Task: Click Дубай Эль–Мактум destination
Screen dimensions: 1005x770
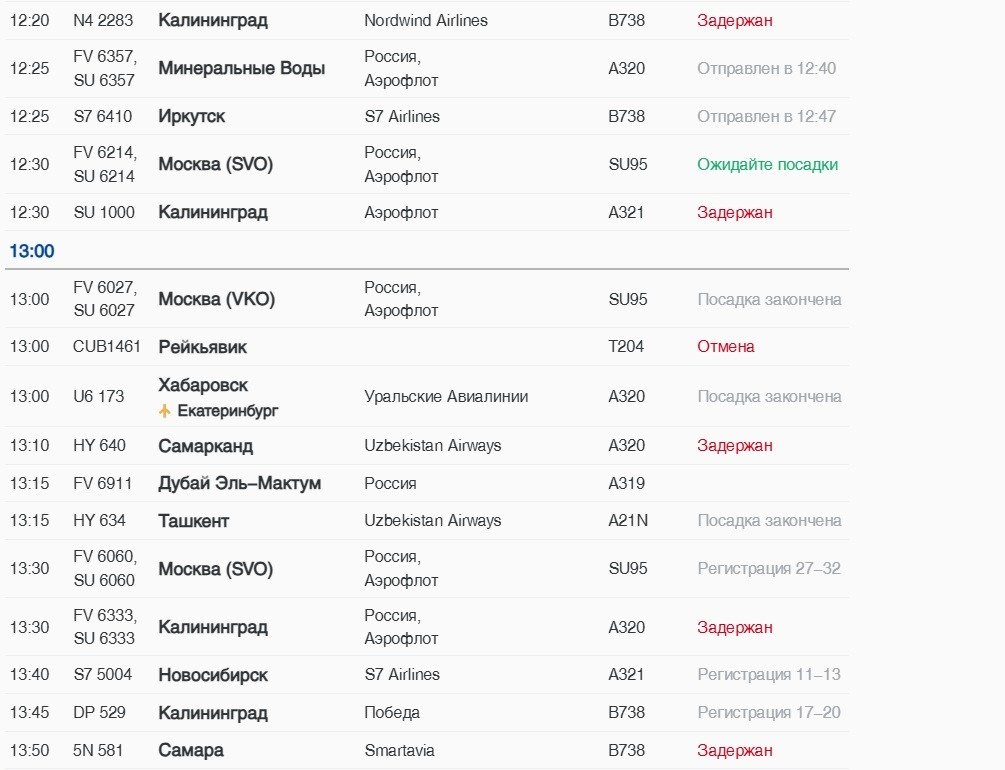Action: (239, 484)
